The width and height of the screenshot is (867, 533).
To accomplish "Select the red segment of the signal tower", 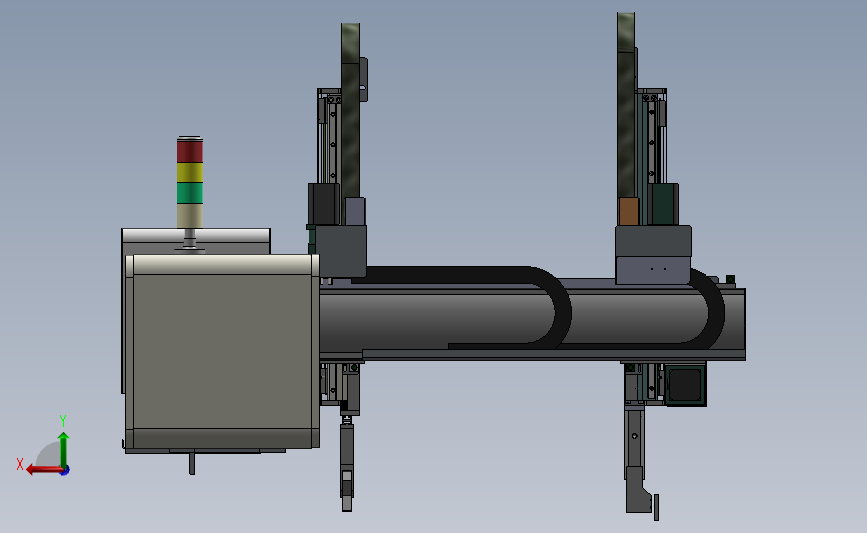I will [190, 151].
